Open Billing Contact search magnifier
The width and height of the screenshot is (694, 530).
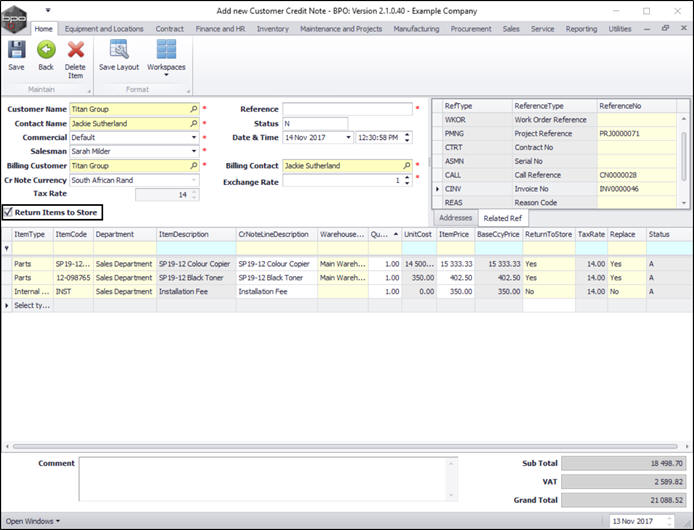pyautogui.click(x=406, y=166)
